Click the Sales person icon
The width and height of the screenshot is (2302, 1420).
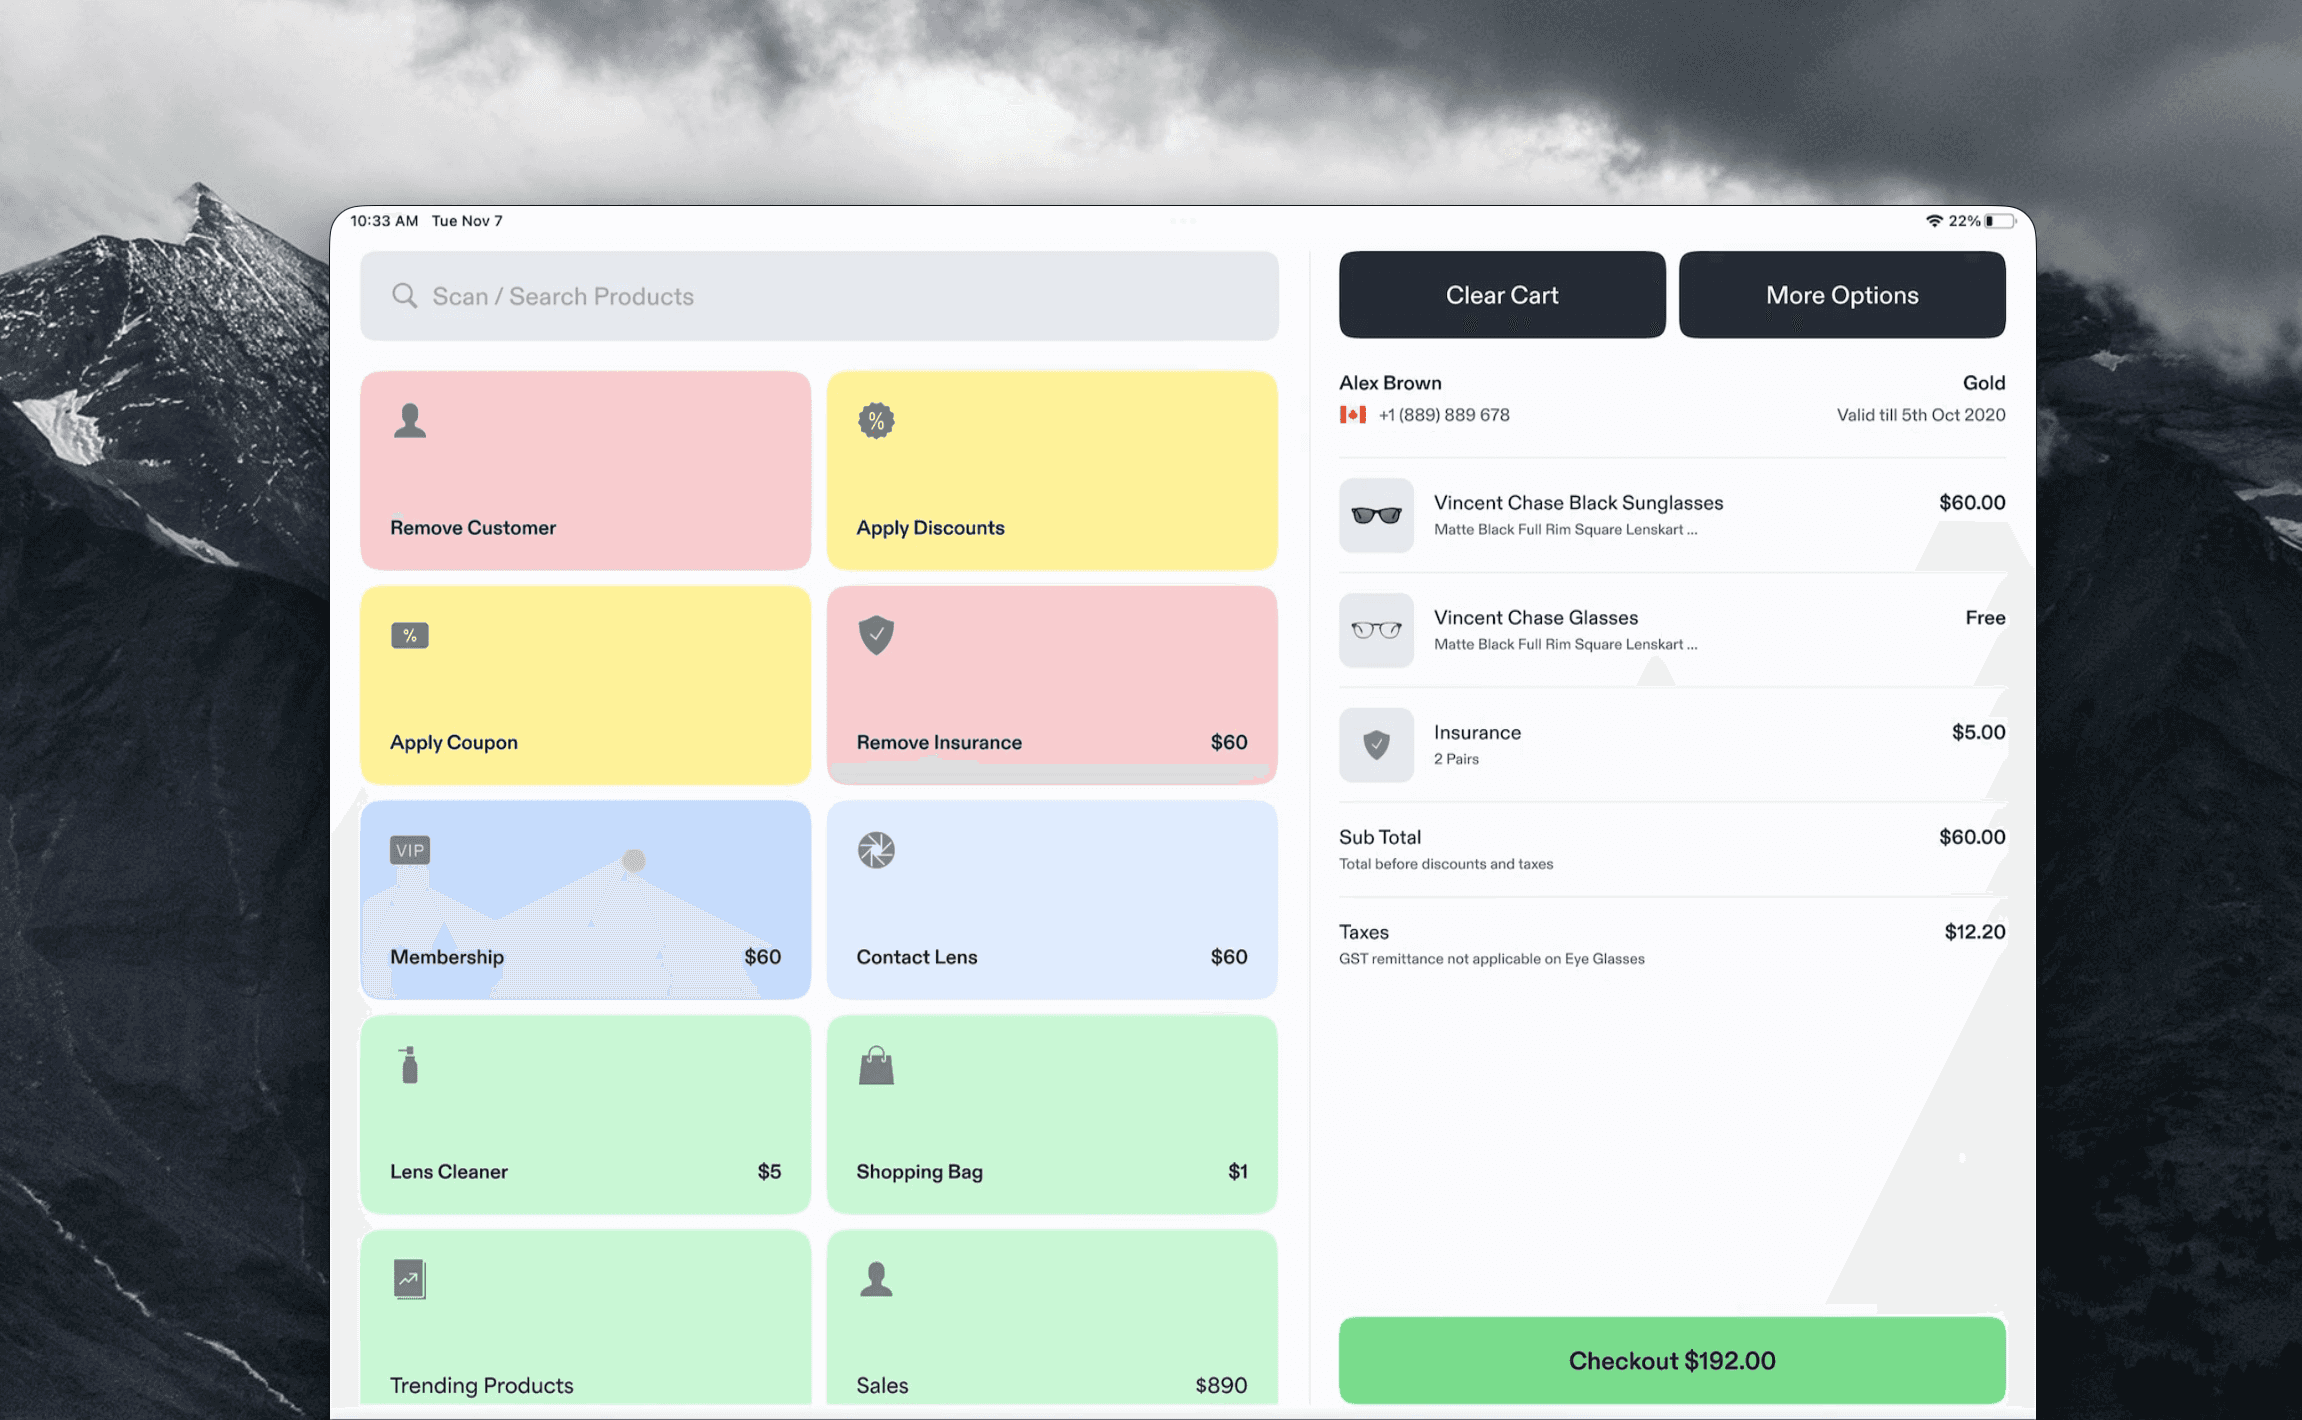tap(876, 1279)
